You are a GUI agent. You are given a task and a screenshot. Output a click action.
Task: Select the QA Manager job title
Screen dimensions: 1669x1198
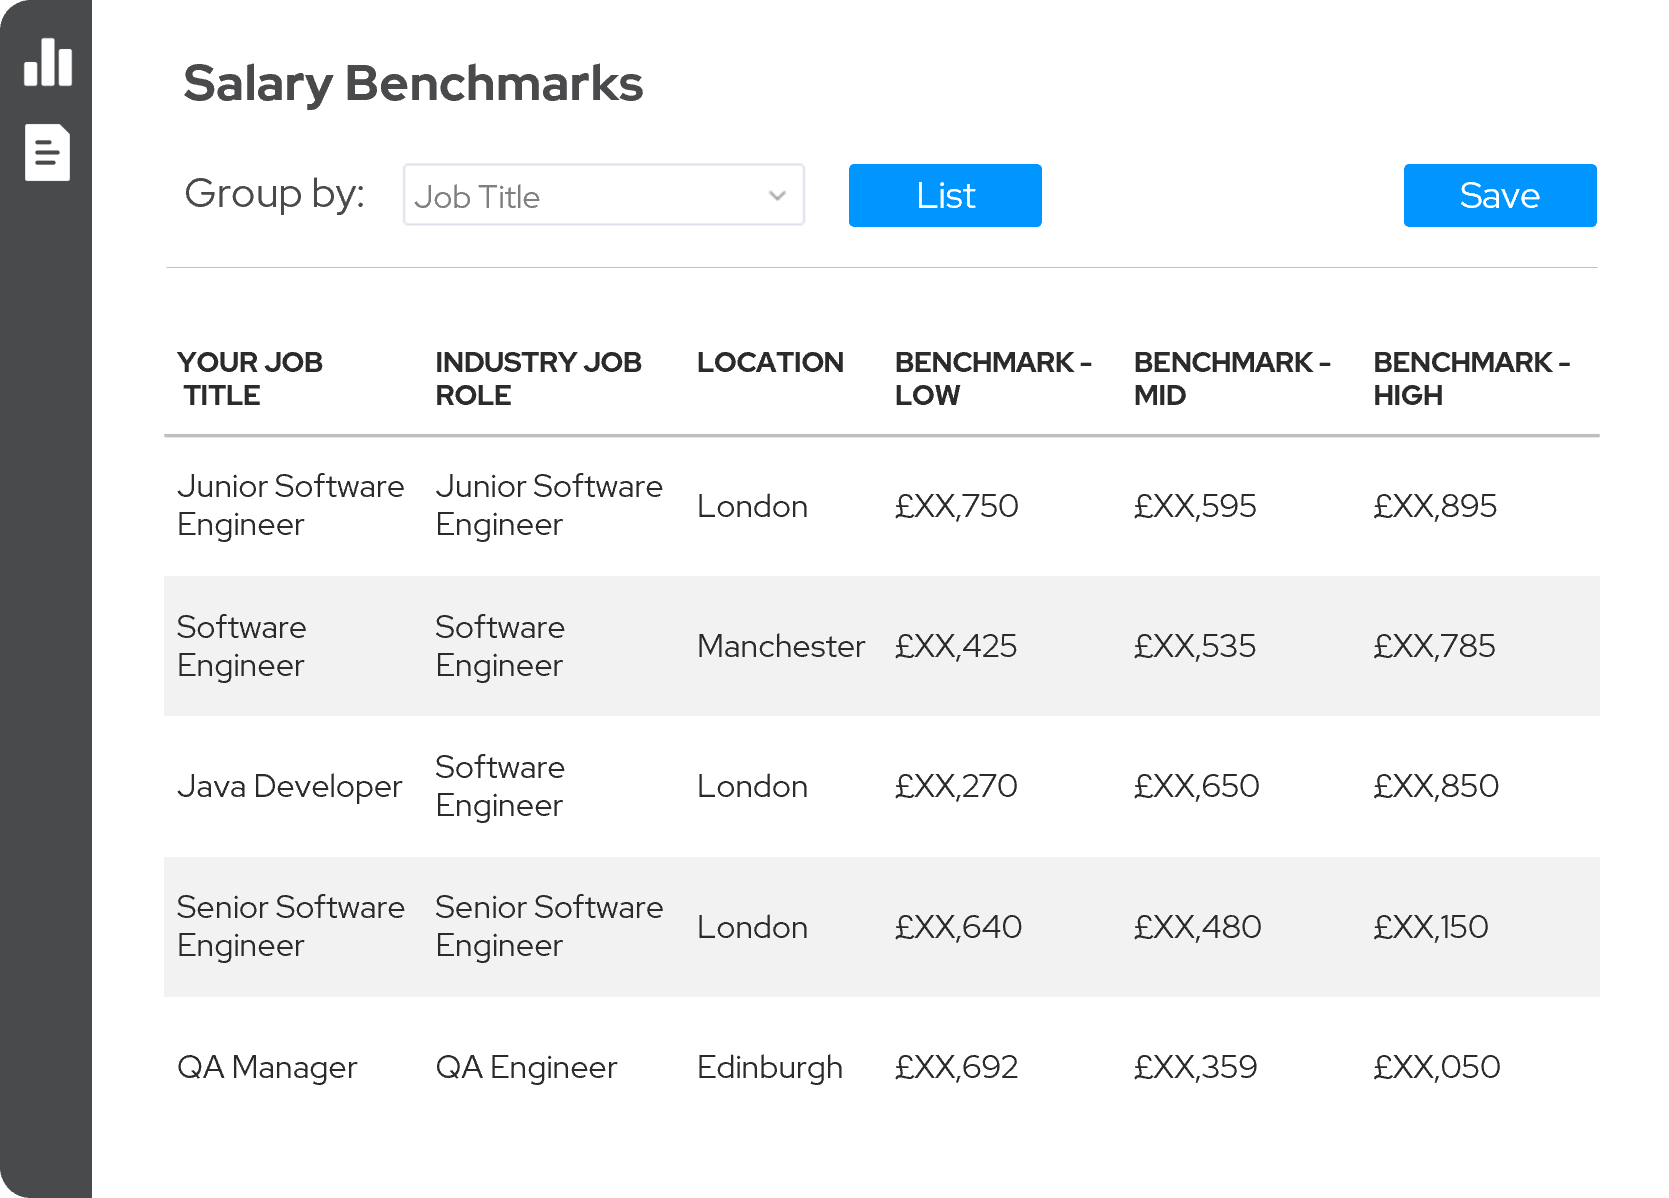pos(267,1067)
